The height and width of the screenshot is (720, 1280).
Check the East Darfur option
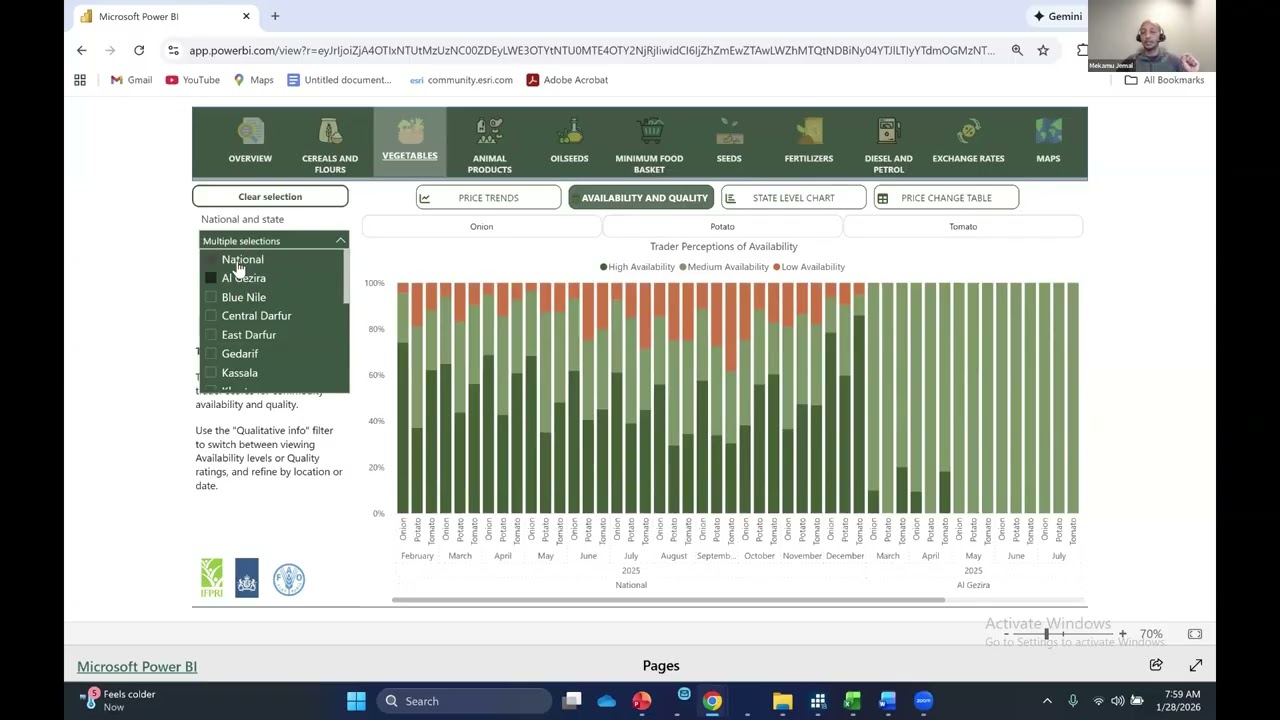coord(211,335)
